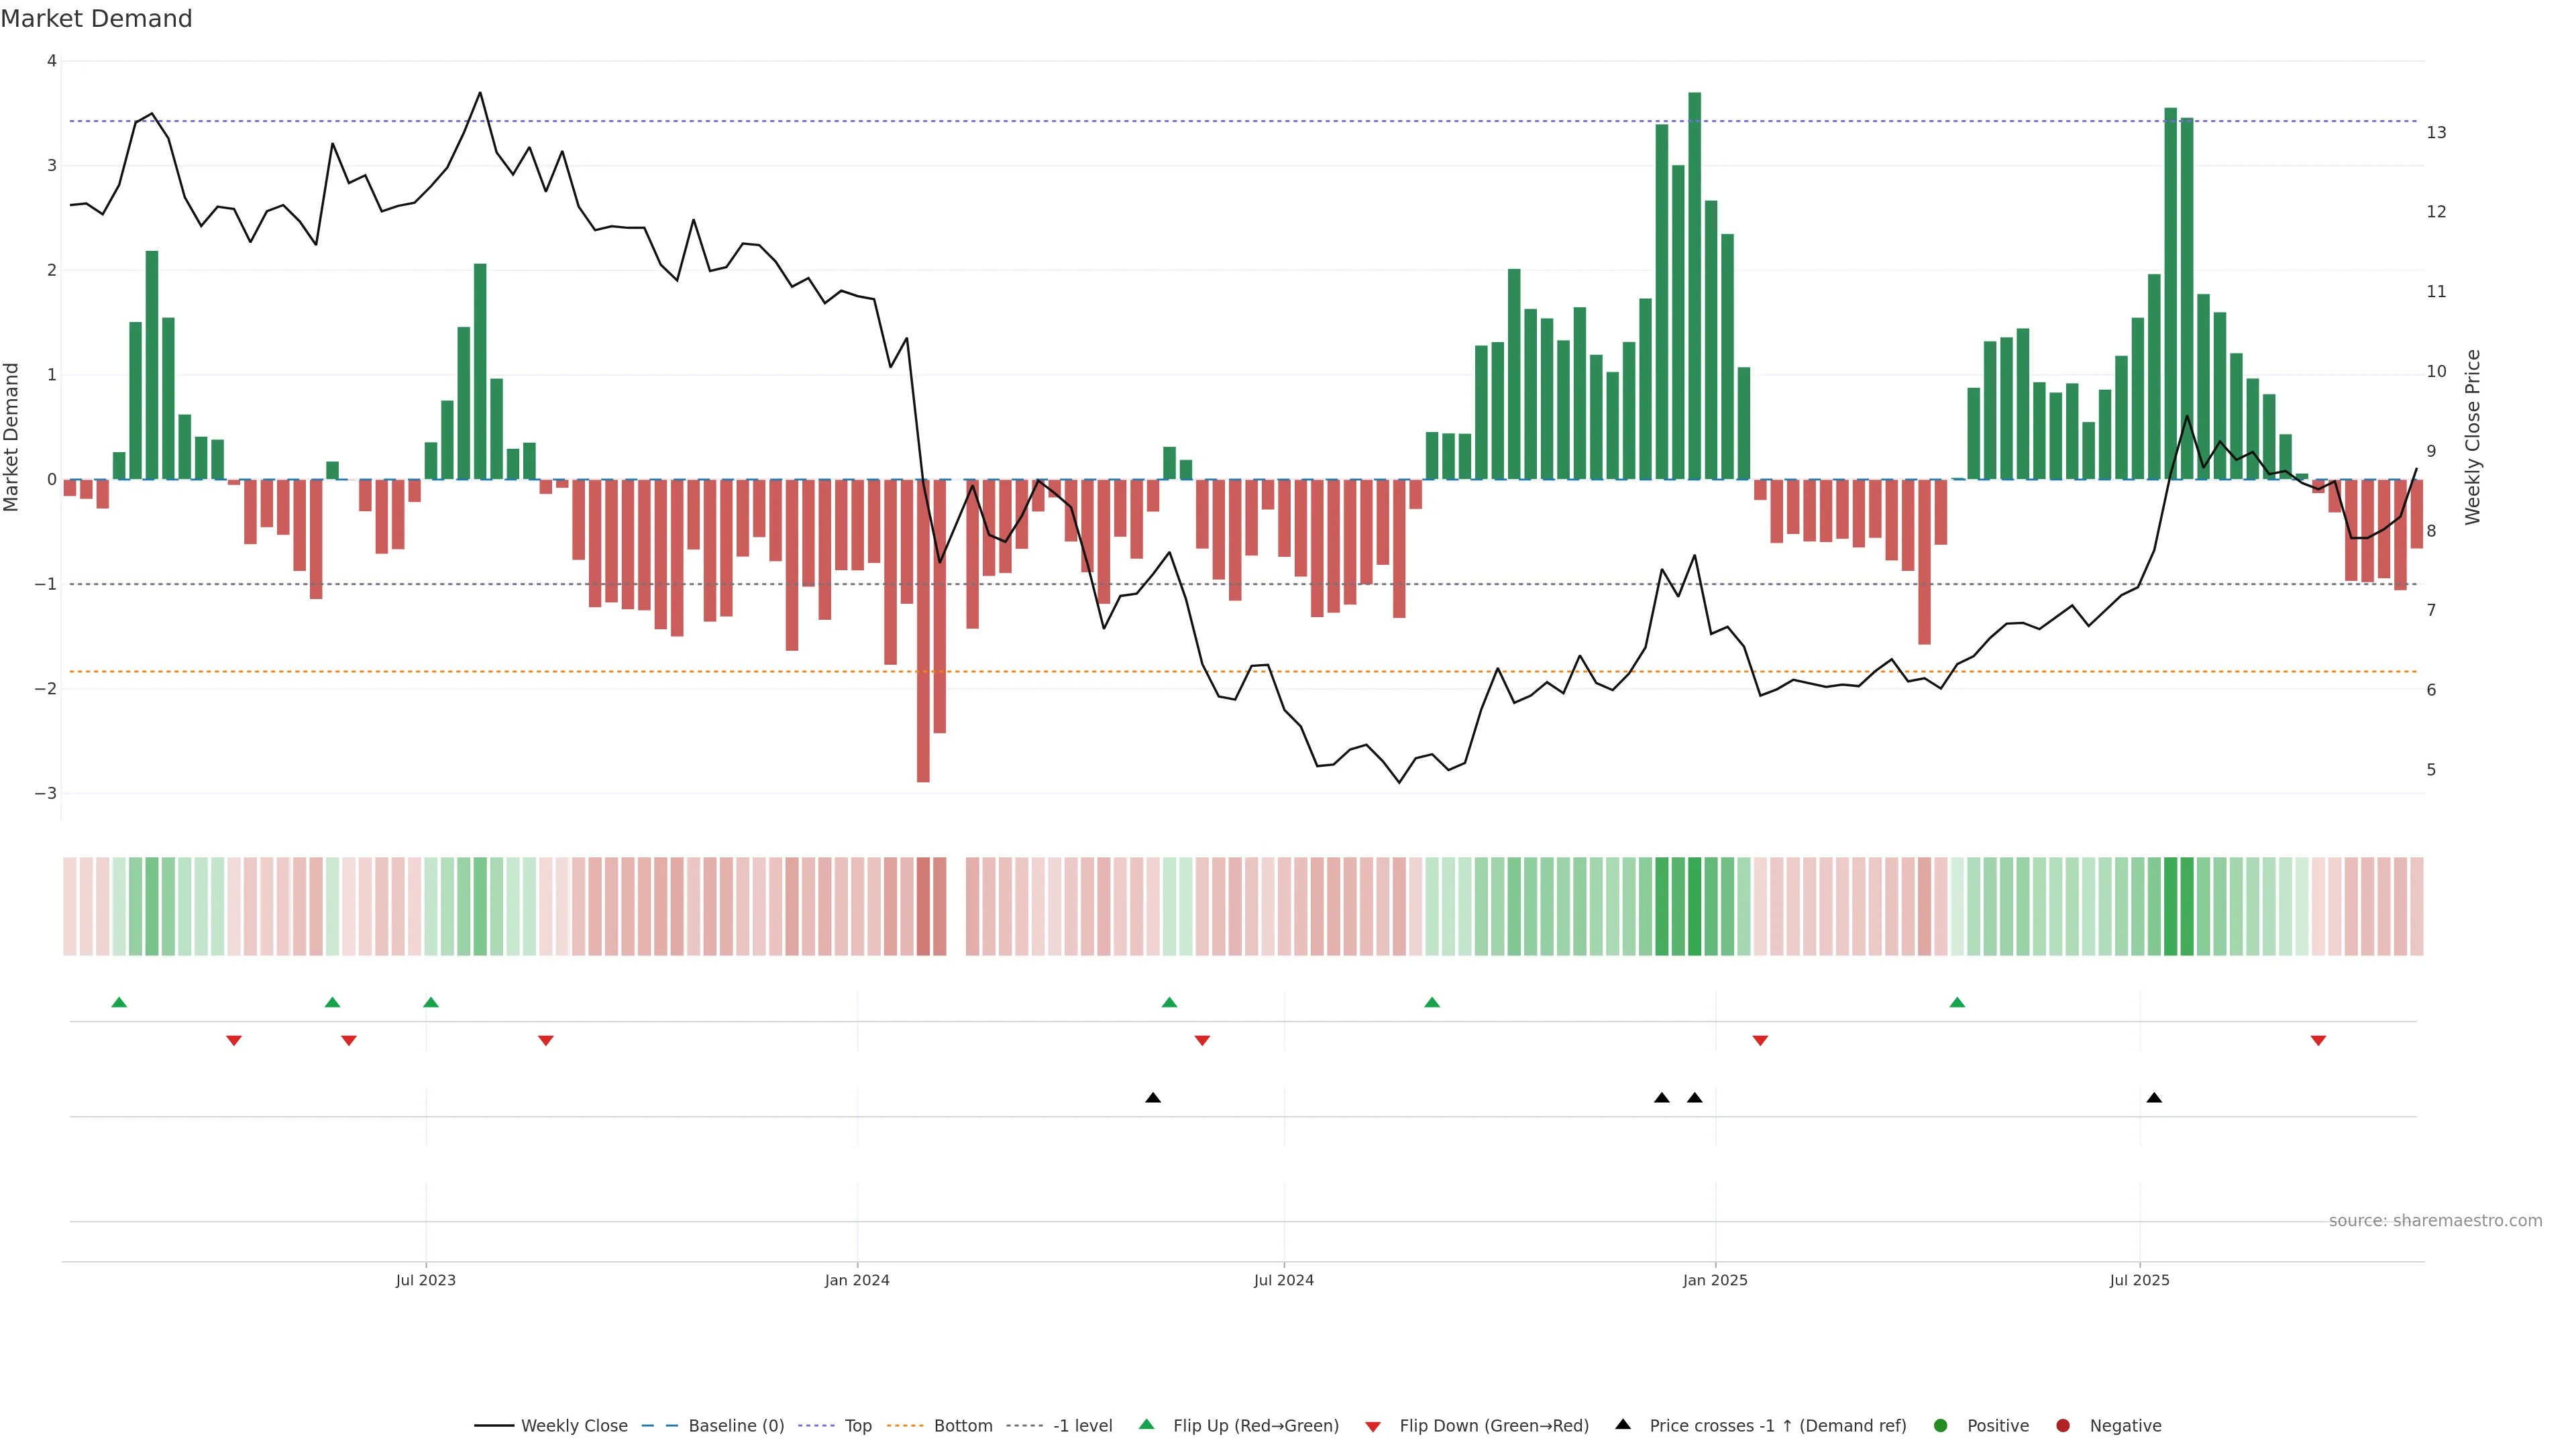Image resolution: width=2576 pixels, height=1449 pixels.
Task: Click the darkest green heatmap cell
Action: [1695, 906]
